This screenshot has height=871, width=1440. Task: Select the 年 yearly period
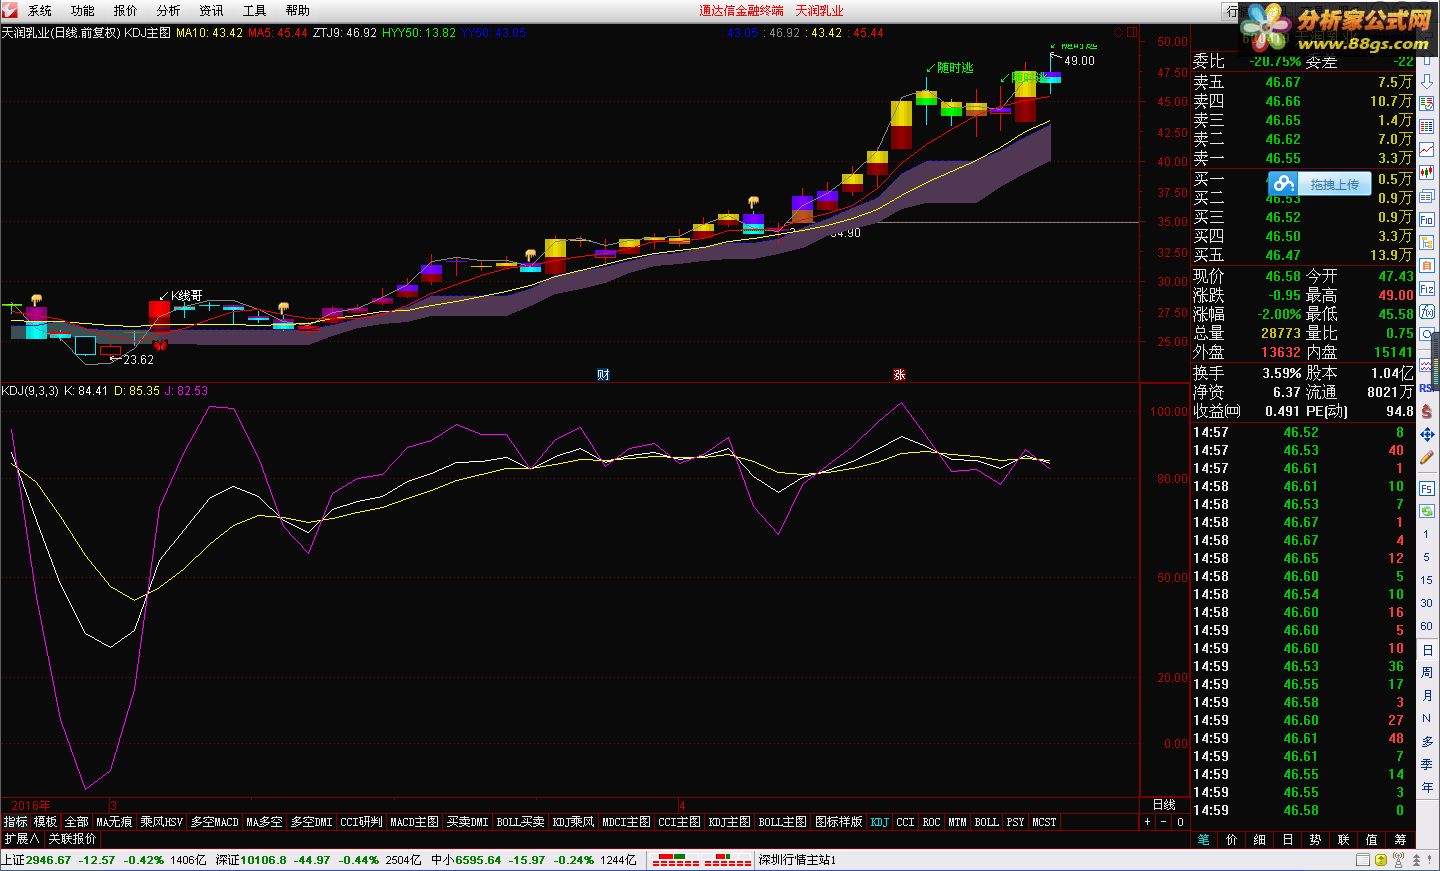(x=1427, y=788)
